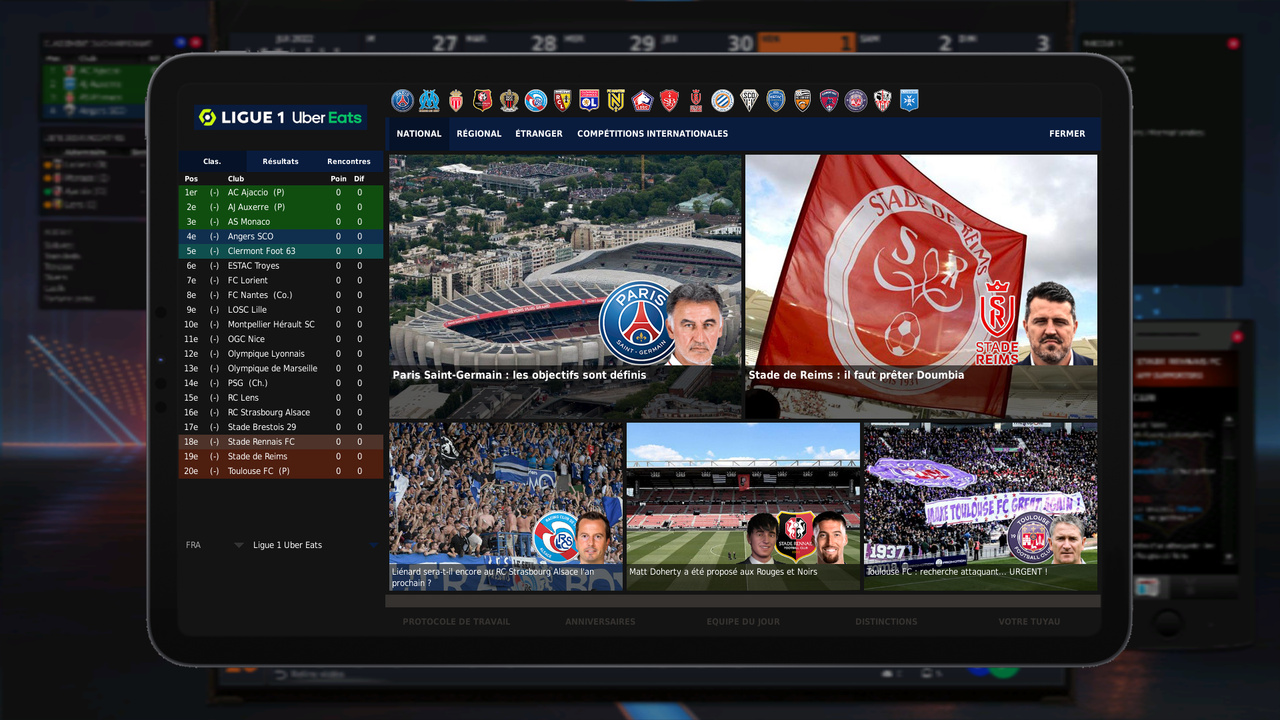
Task: Open the Résultats tab
Action: [x=281, y=161]
